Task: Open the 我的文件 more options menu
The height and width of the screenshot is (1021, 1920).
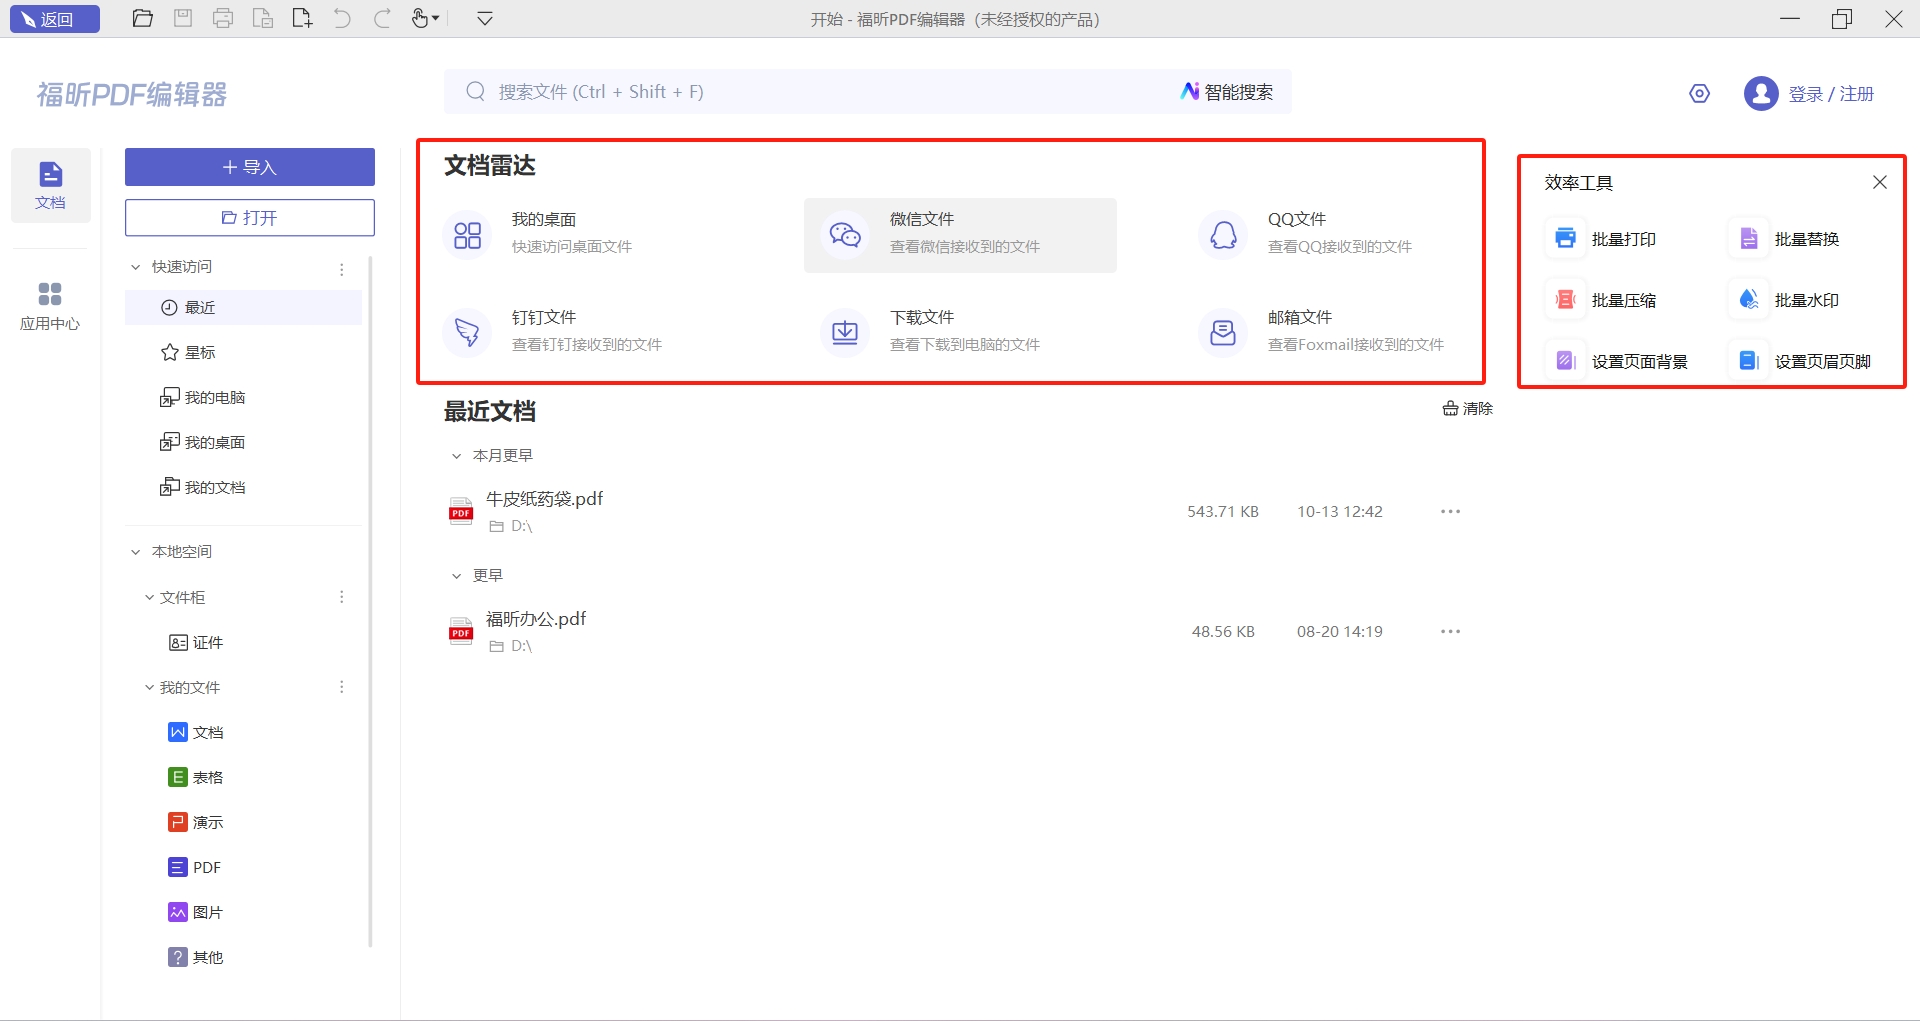Action: [x=342, y=687]
